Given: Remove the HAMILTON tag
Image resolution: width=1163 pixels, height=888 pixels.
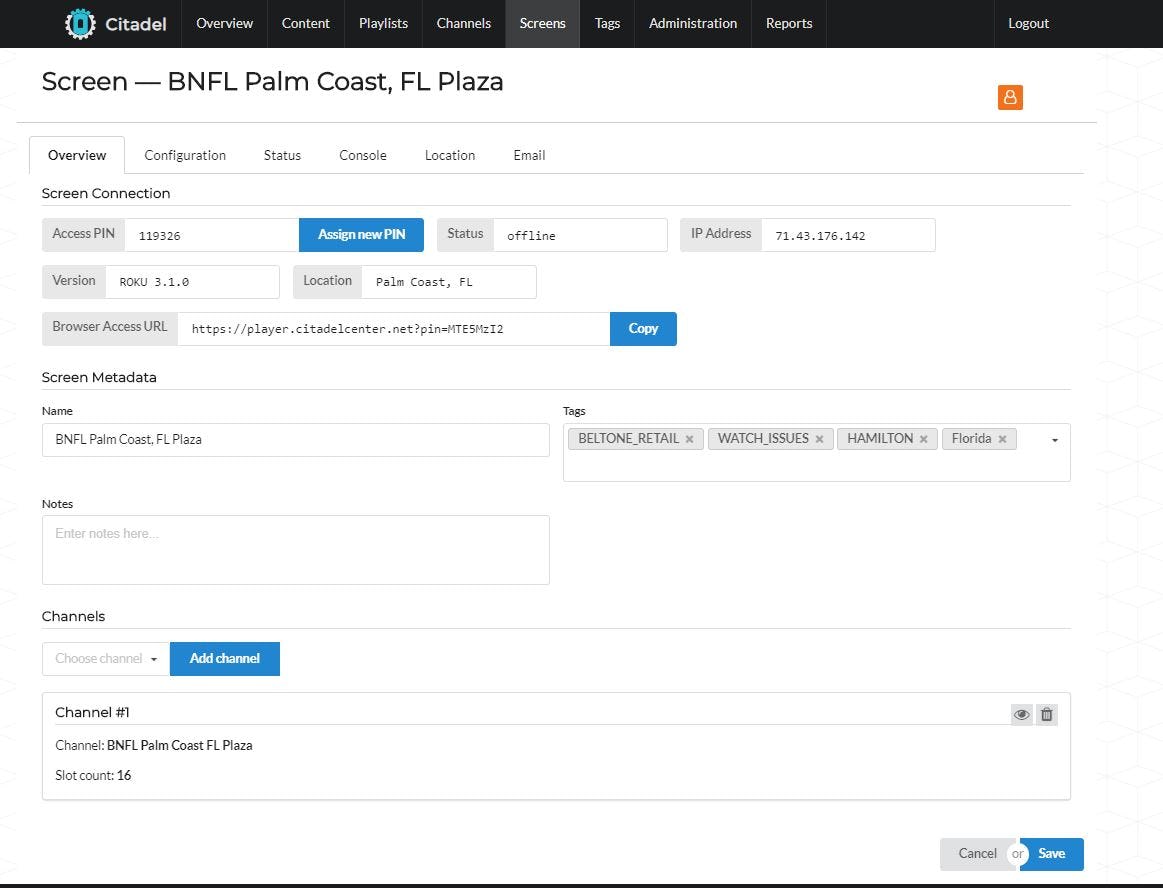Looking at the screenshot, I should pos(922,438).
